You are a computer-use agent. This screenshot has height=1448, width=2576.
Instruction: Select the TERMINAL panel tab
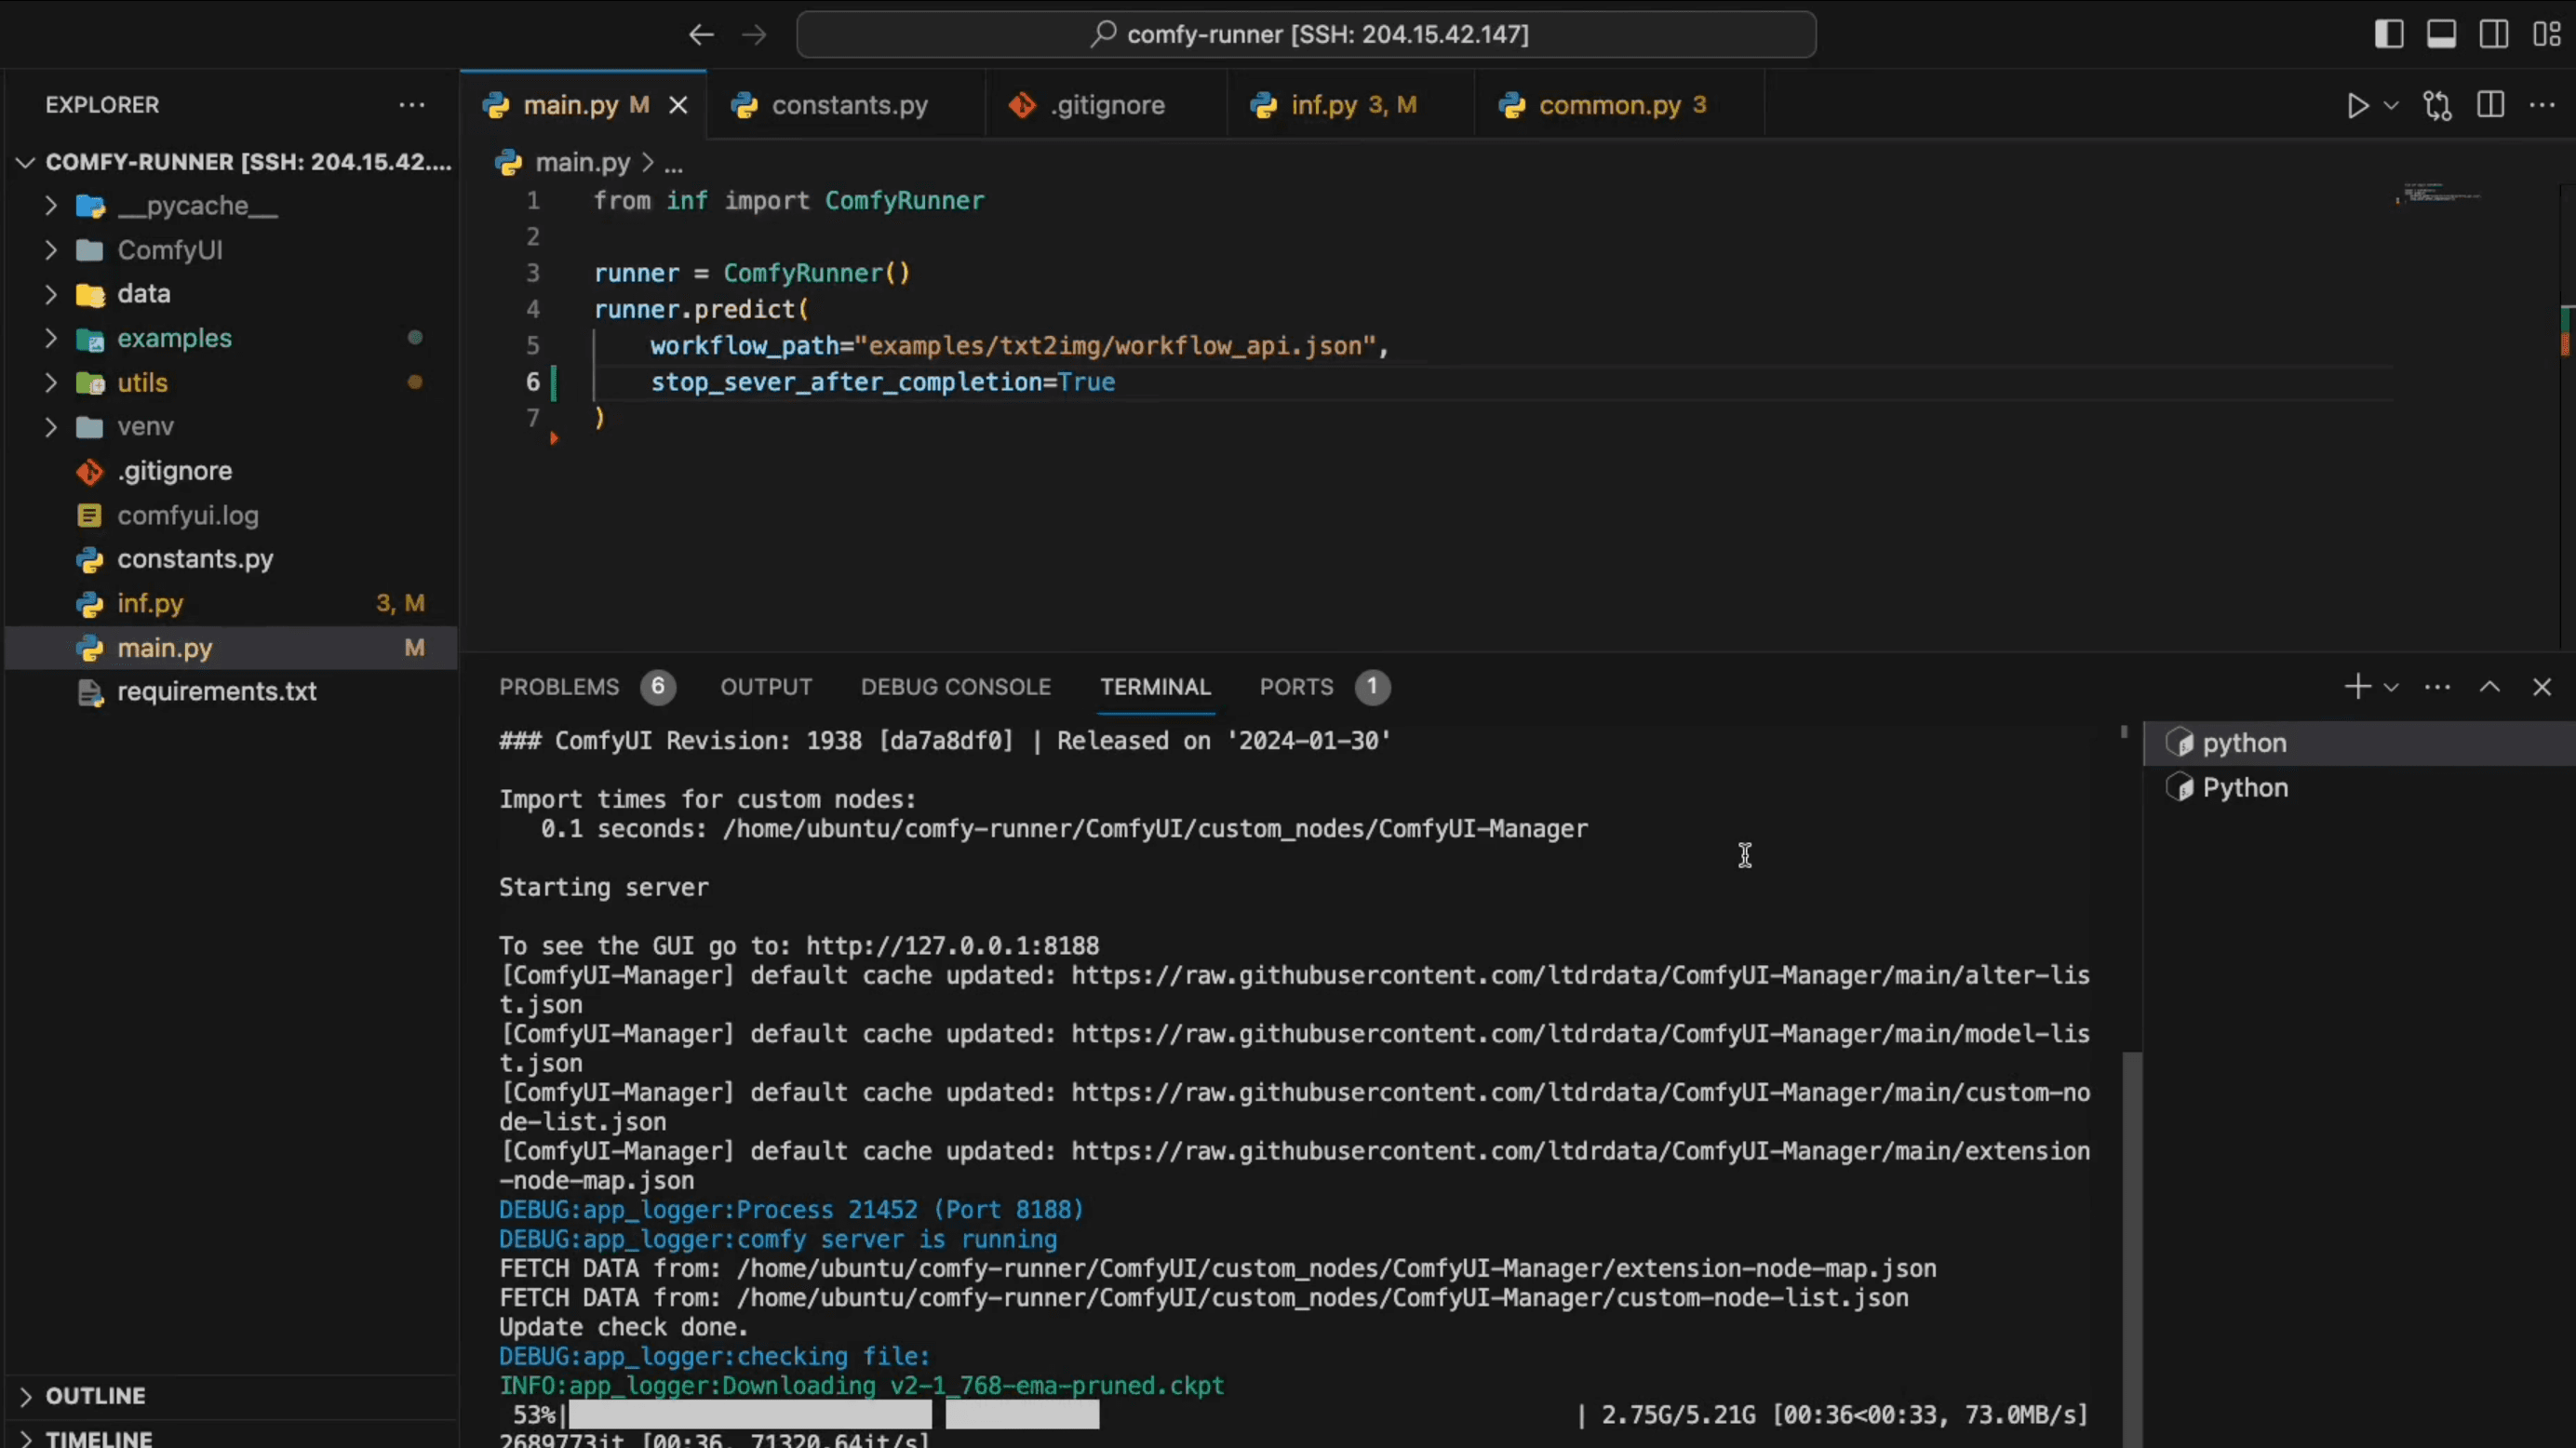(x=1155, y=687)
